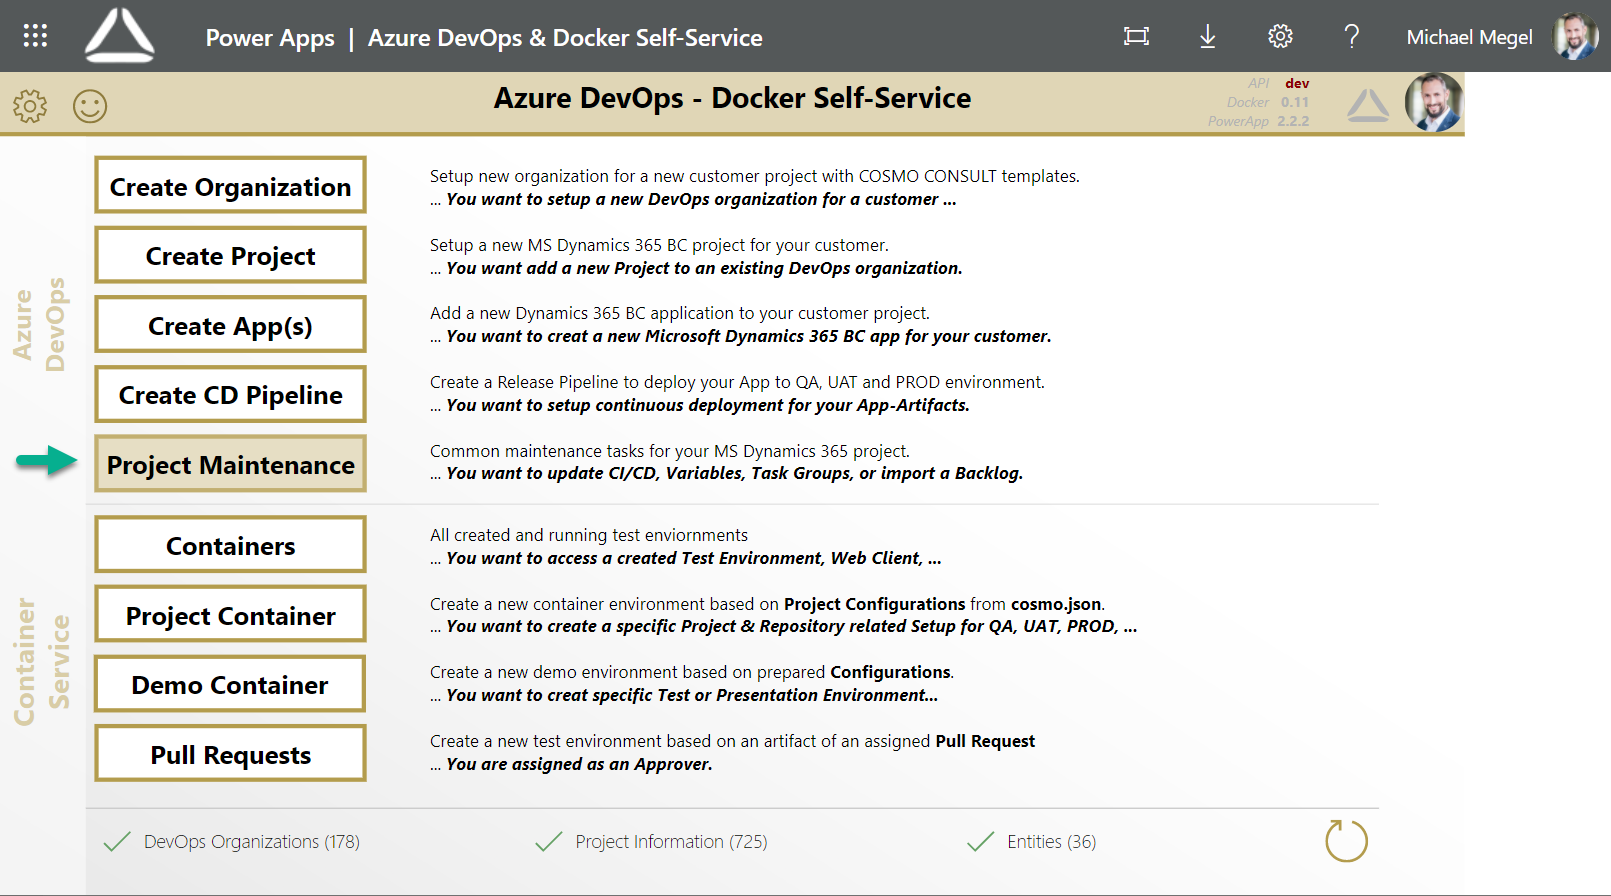Click the Project Container button
This screenshot has height=896, width=1611.
coord(231,614)
